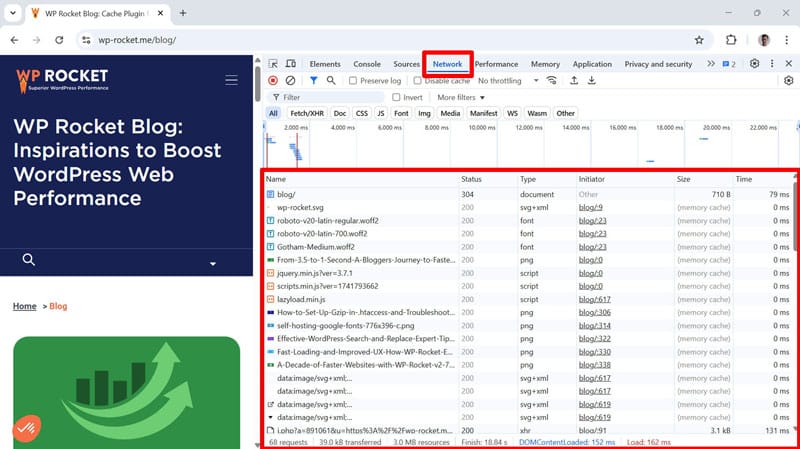Expand the More filters dropdown

[461, 97]
